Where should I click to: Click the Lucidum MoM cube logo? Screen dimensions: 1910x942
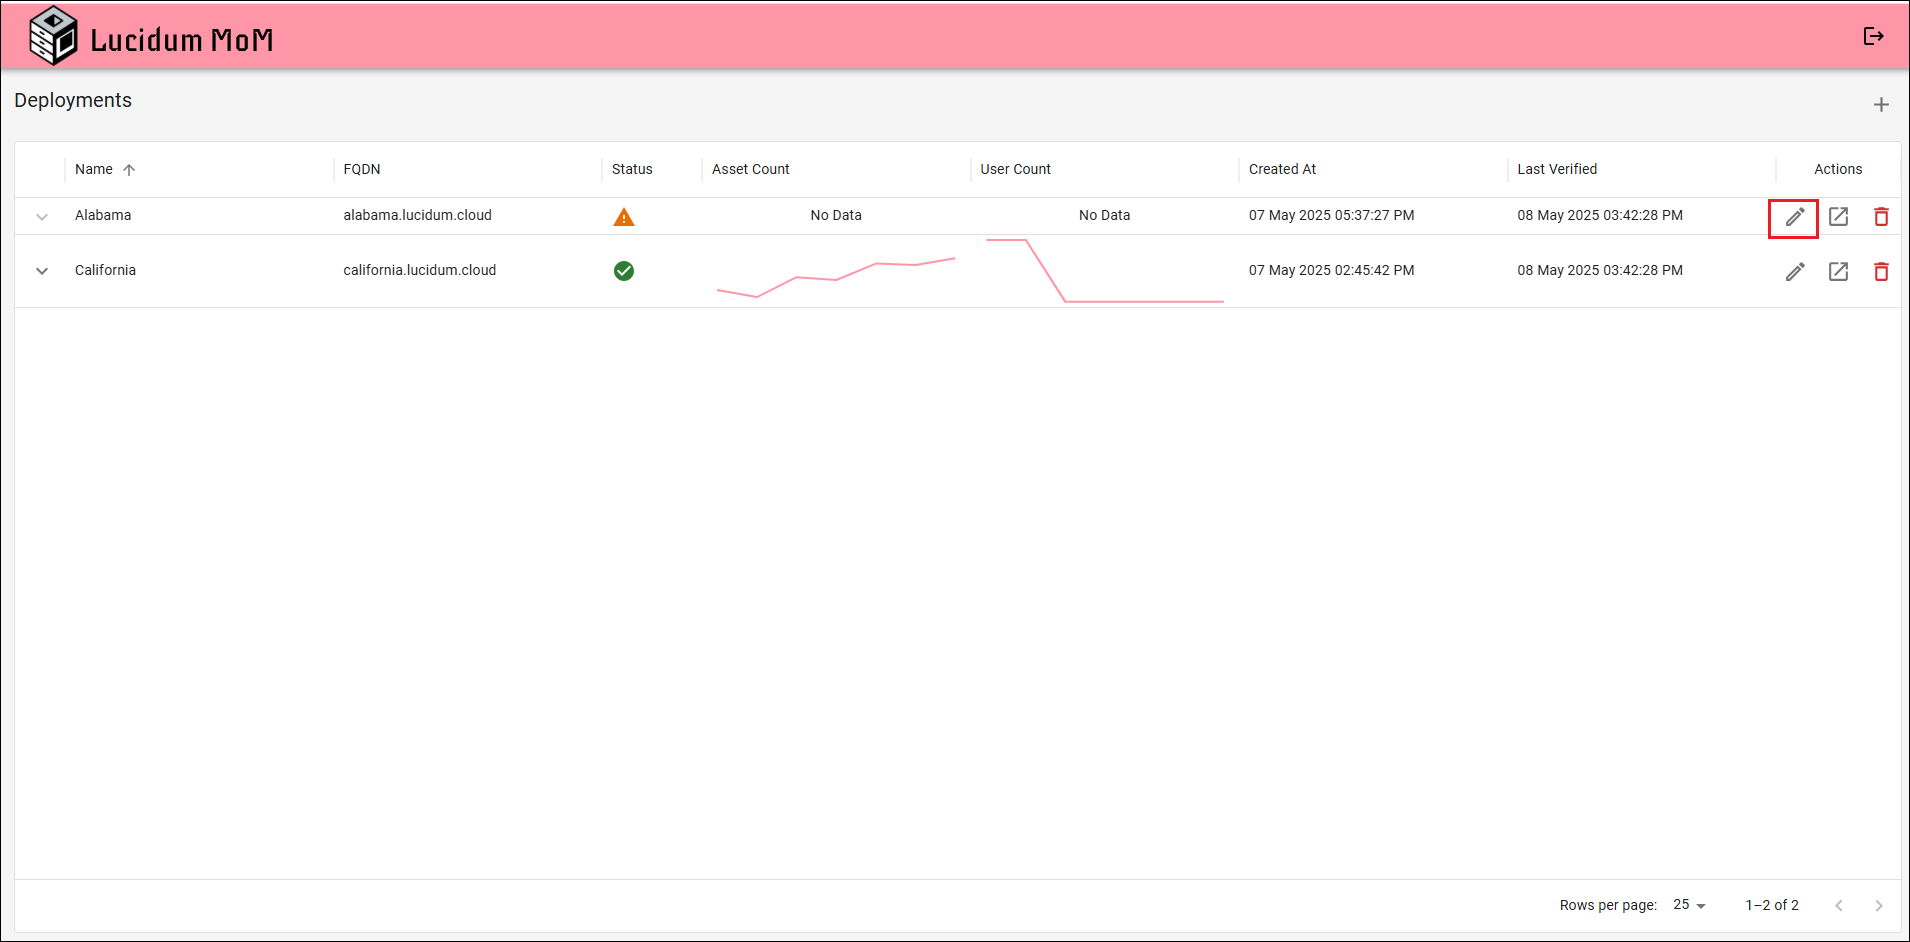pos(53,37)
